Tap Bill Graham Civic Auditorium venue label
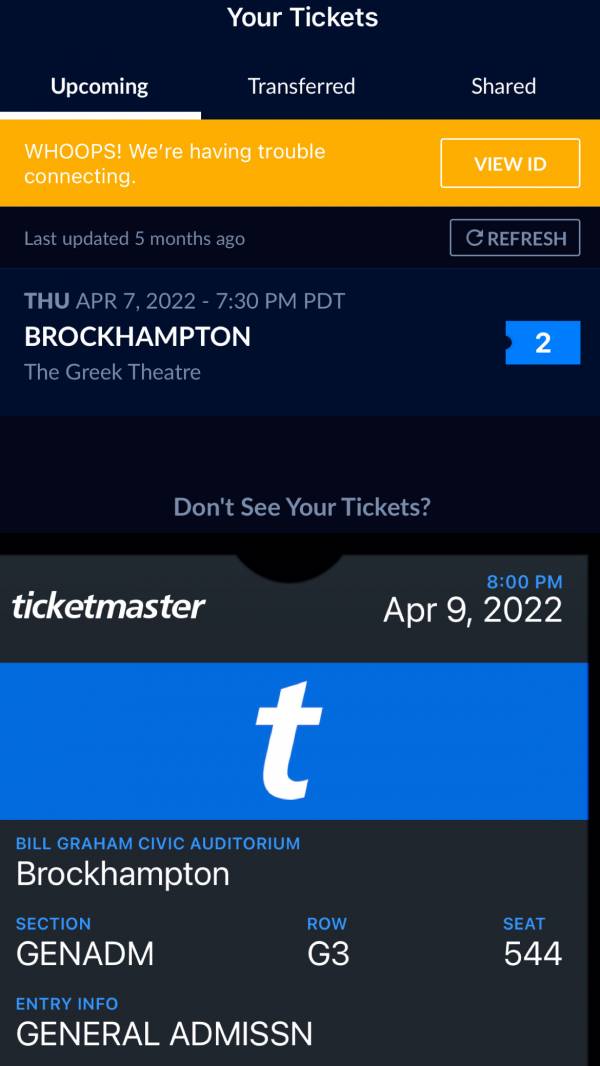 (158, 843)
